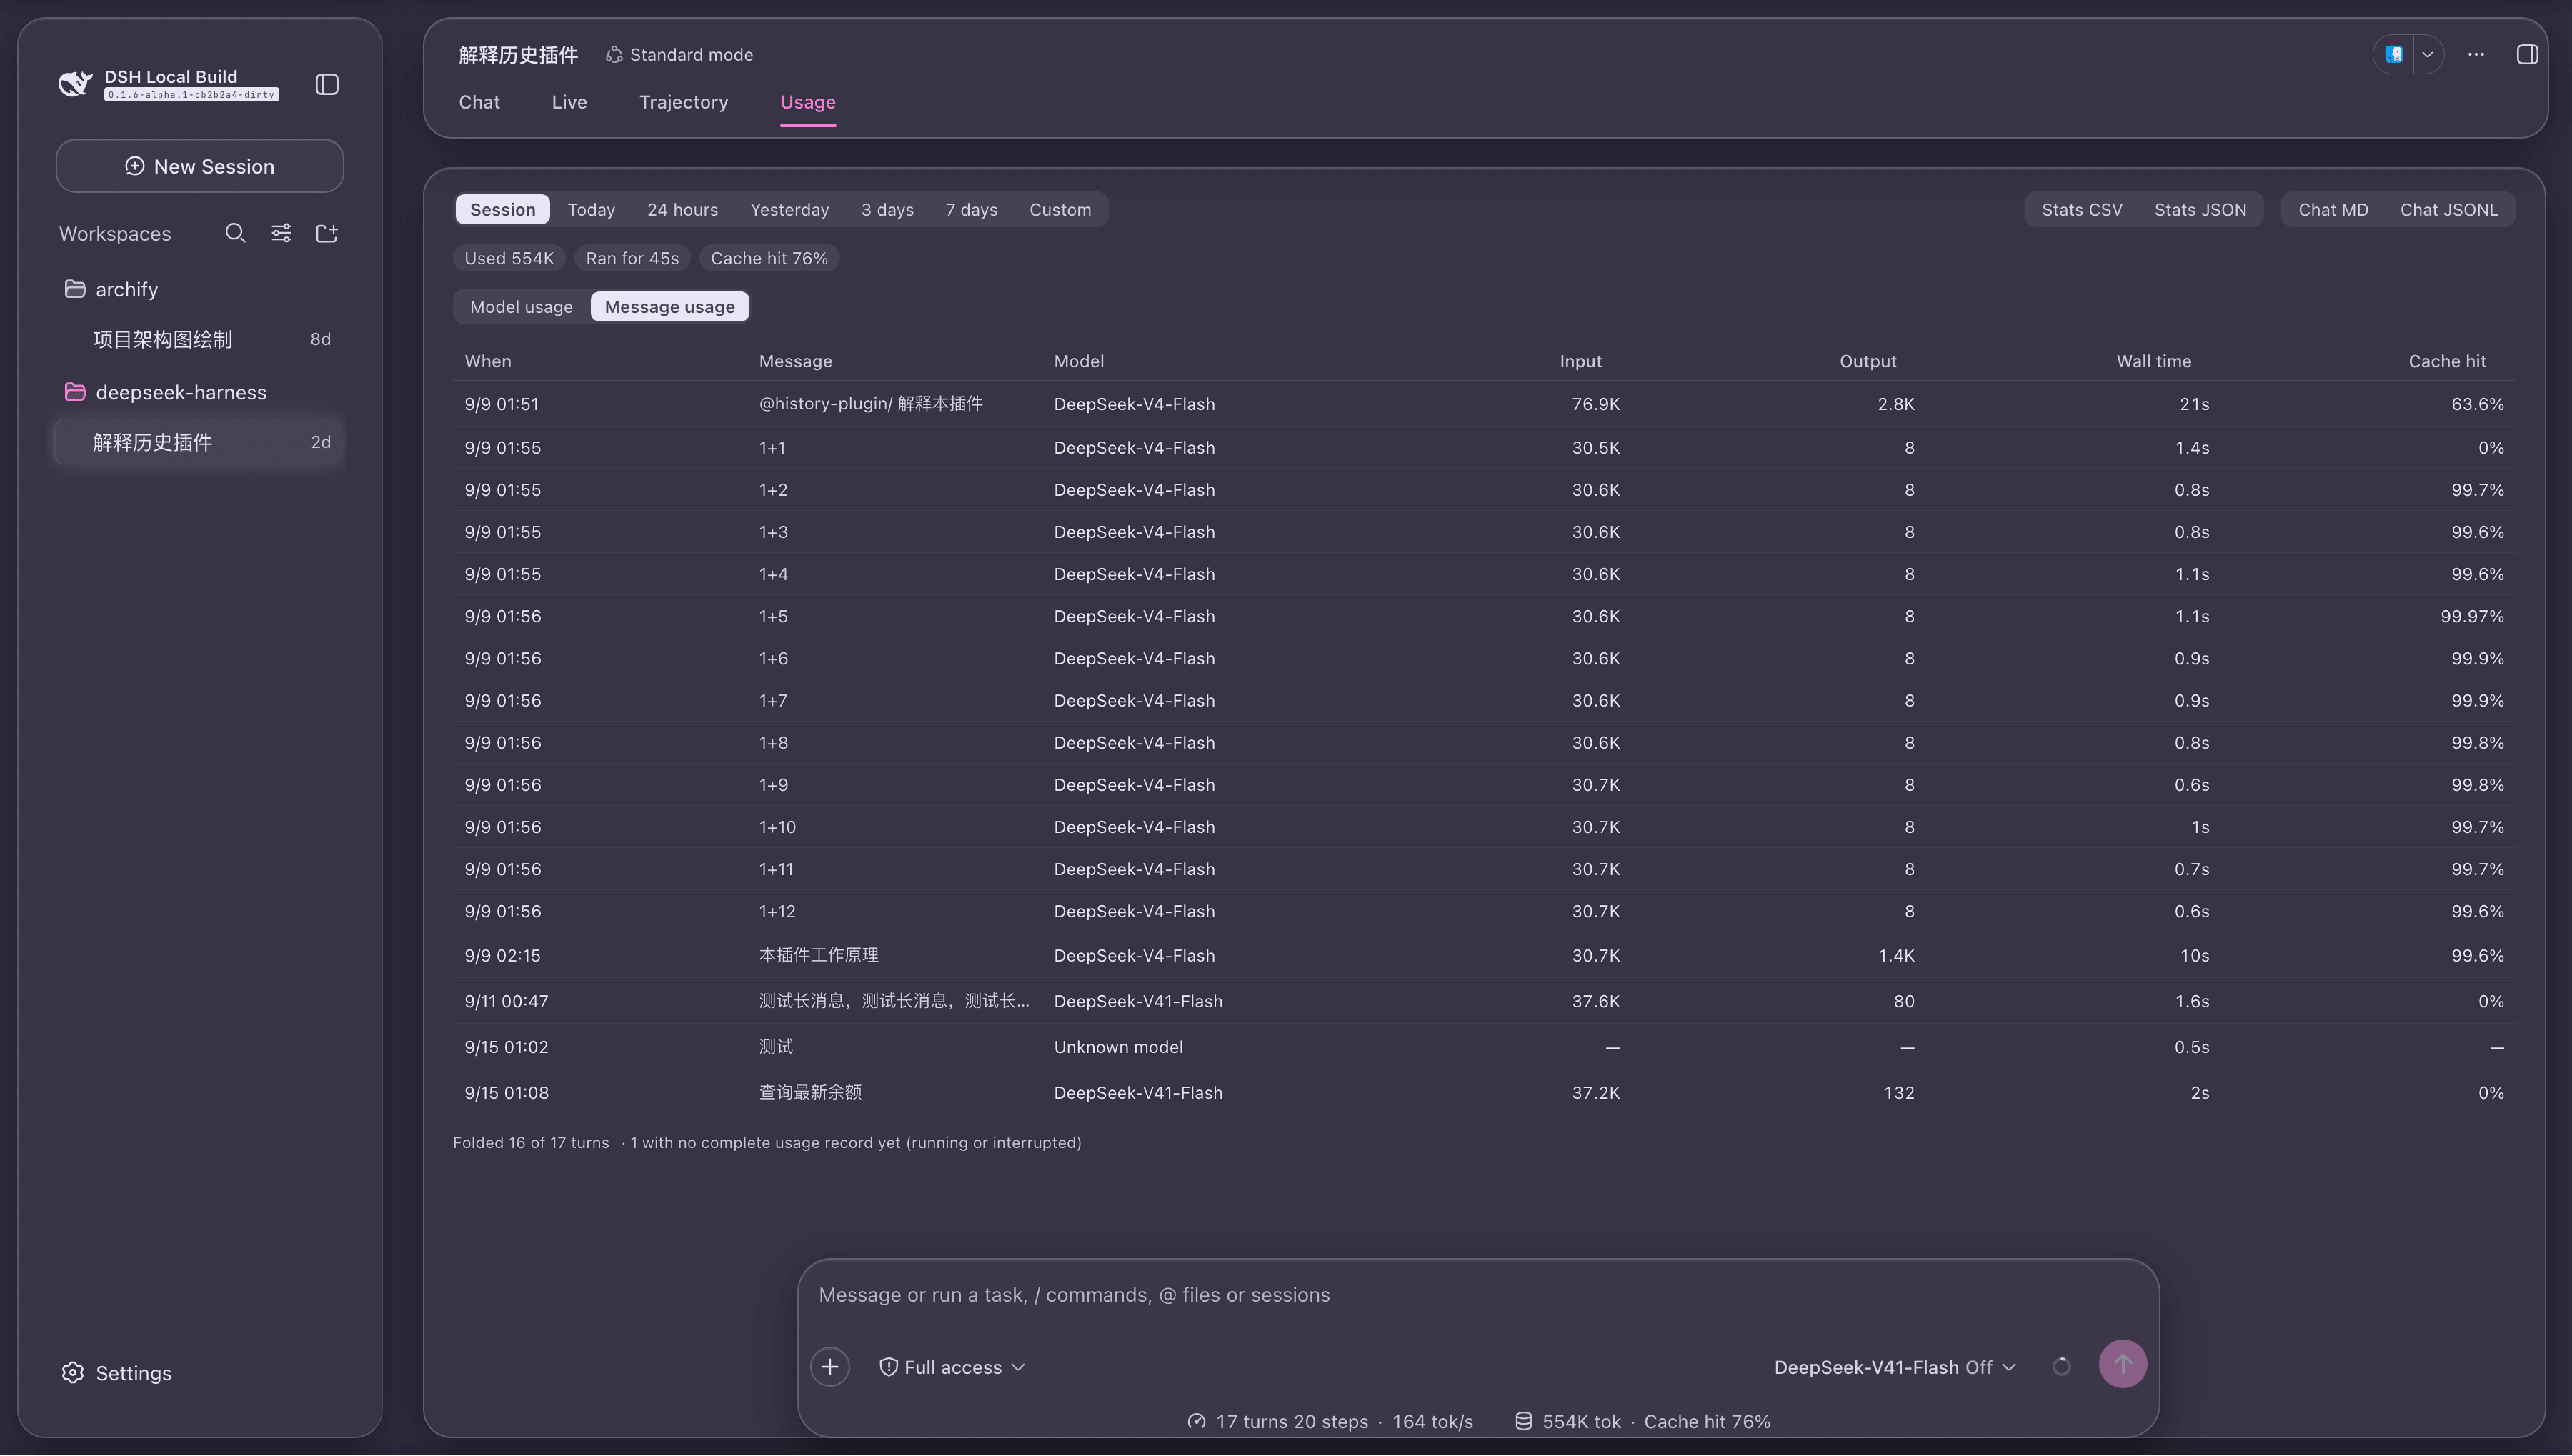Switch to the Chat tab
2572x1456 pixels.
coord(479,102)
